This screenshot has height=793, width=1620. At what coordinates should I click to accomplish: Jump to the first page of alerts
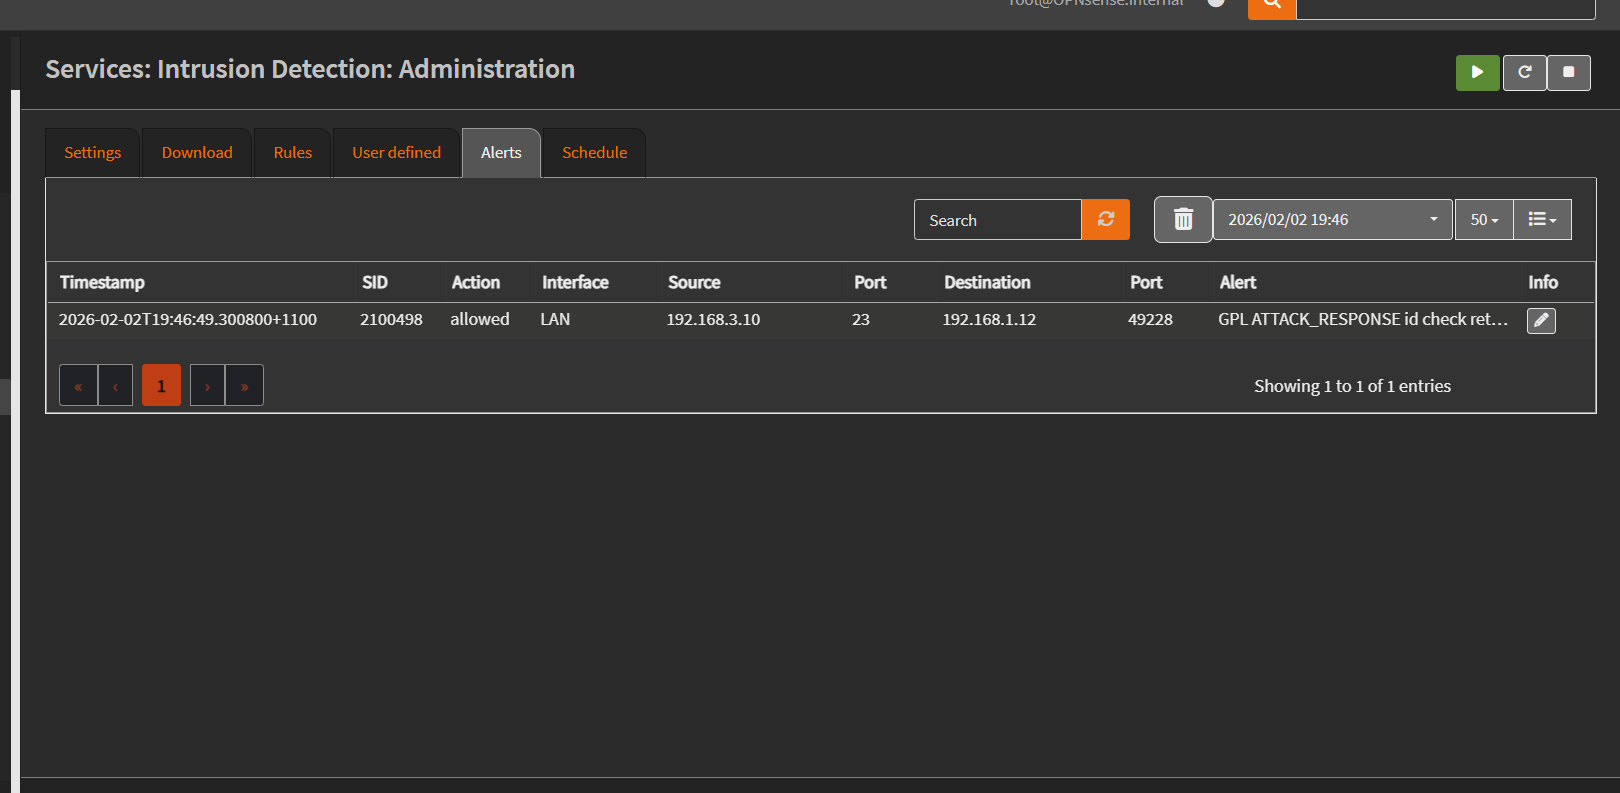coord(78,386)
